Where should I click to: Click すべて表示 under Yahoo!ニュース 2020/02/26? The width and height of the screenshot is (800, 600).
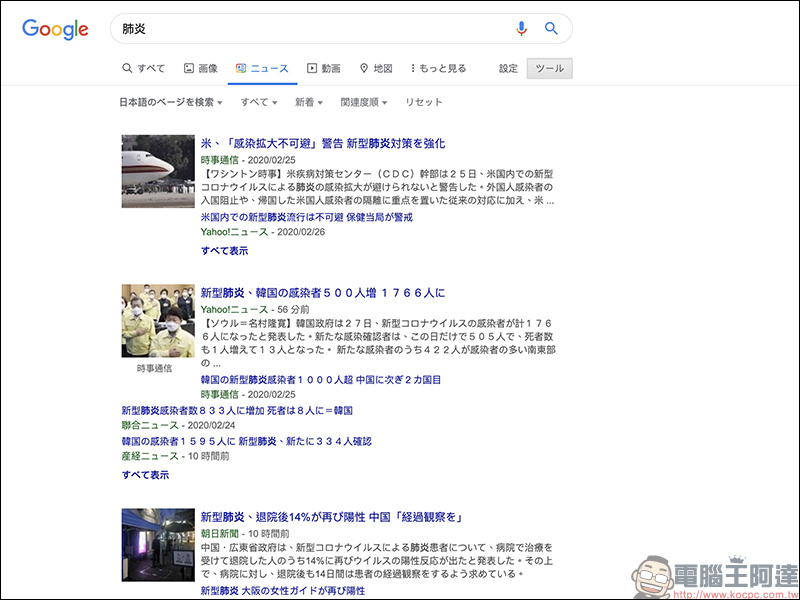[224, 251]
